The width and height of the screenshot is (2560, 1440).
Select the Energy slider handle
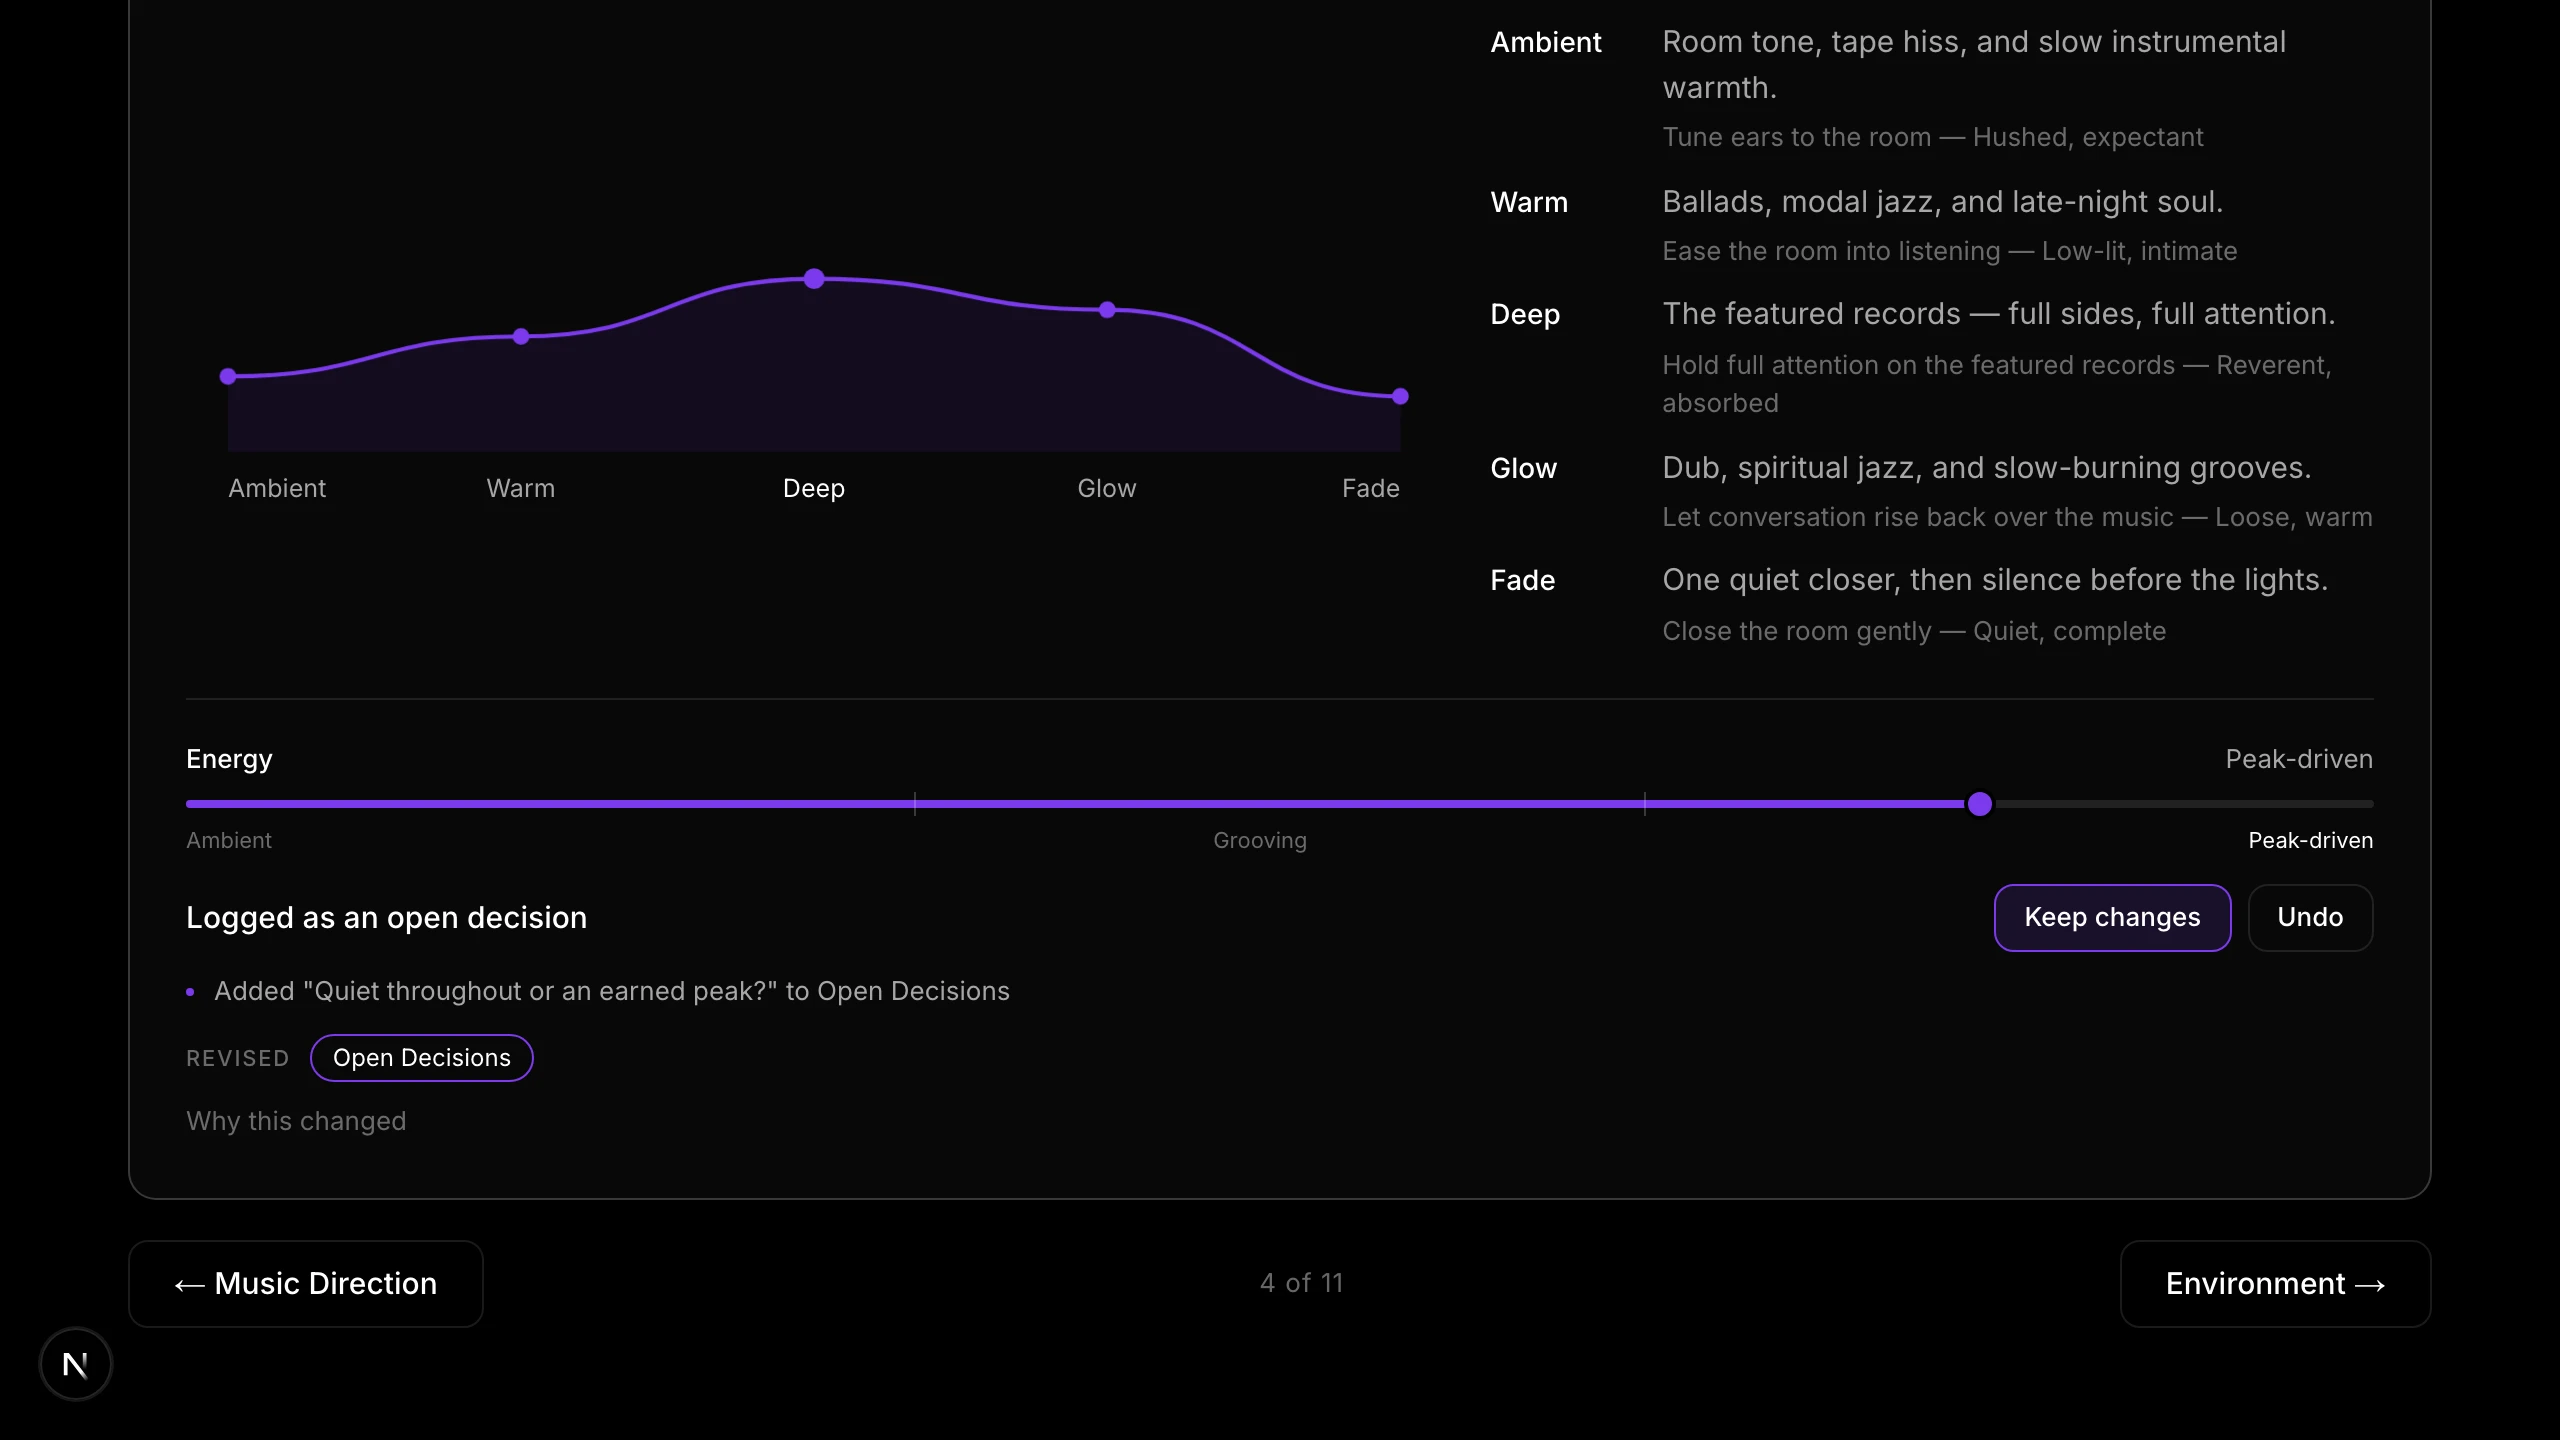[x=1979, y=804]
